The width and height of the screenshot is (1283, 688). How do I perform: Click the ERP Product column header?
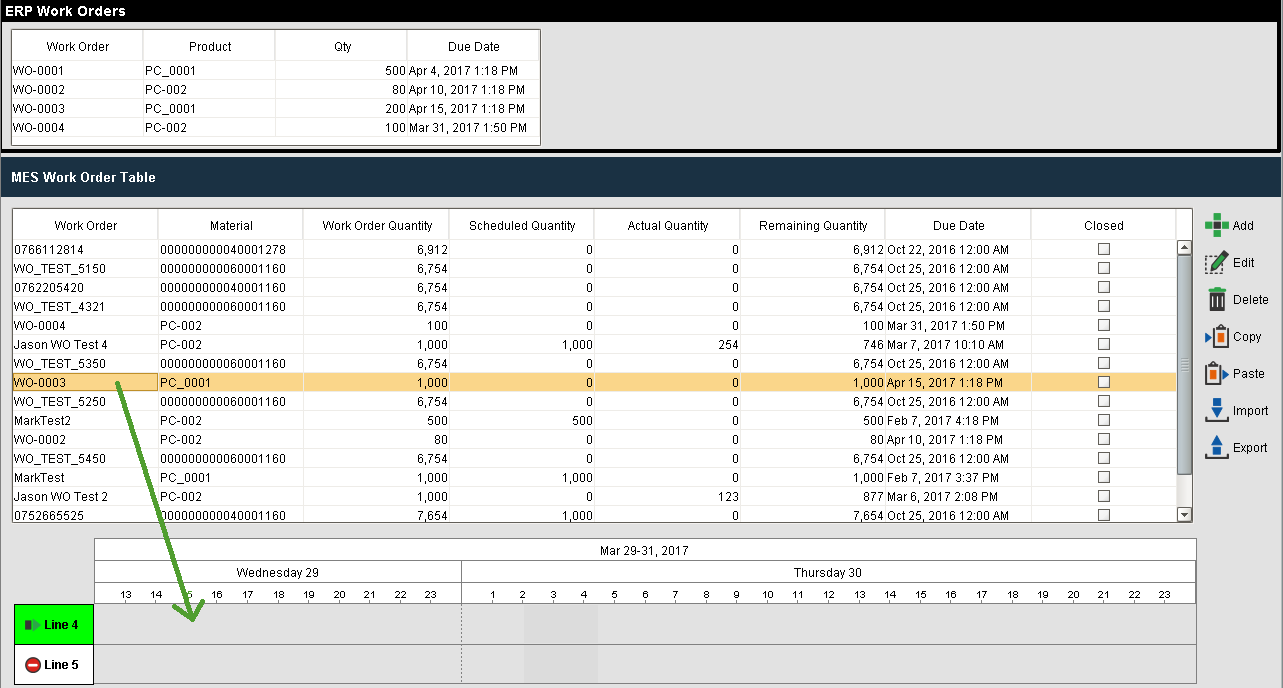(x=210, y=47)
